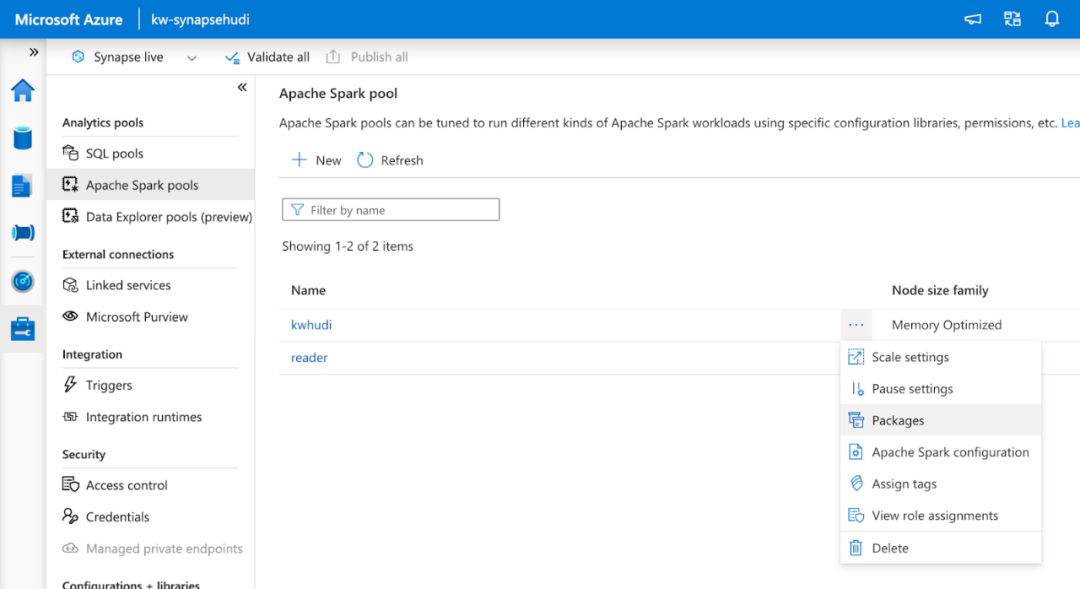Open the portal switch directory icon
Screen dimensions: 1080x589
(x=1012, y=19)
